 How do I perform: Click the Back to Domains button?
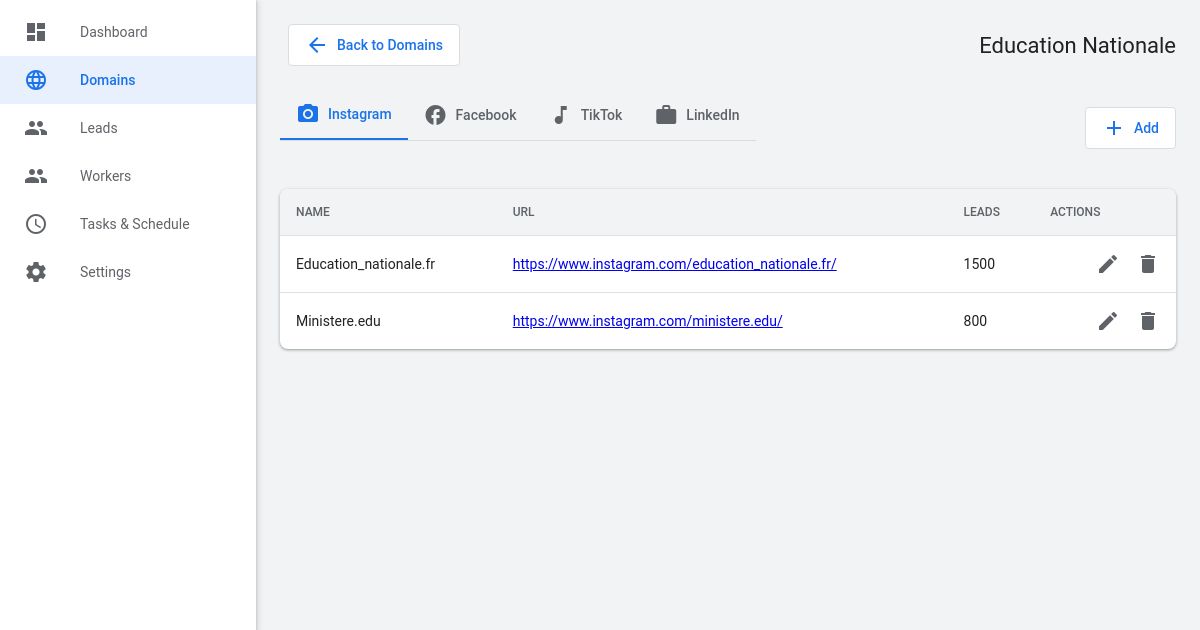[373, 45]
